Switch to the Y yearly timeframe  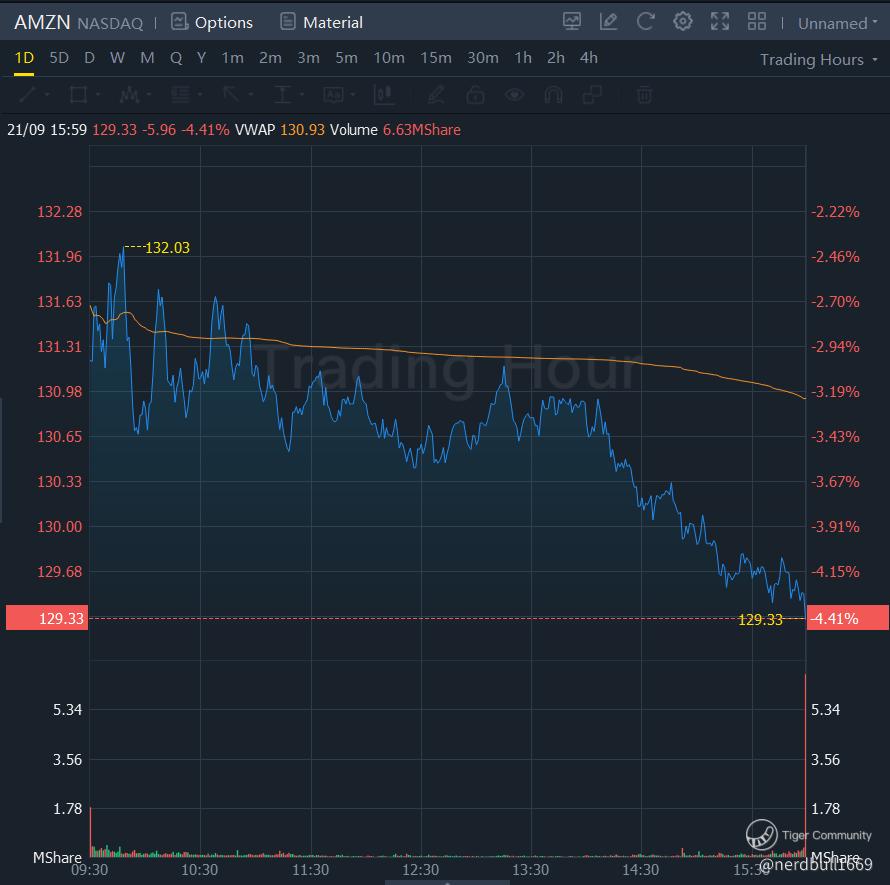[201, 58]
